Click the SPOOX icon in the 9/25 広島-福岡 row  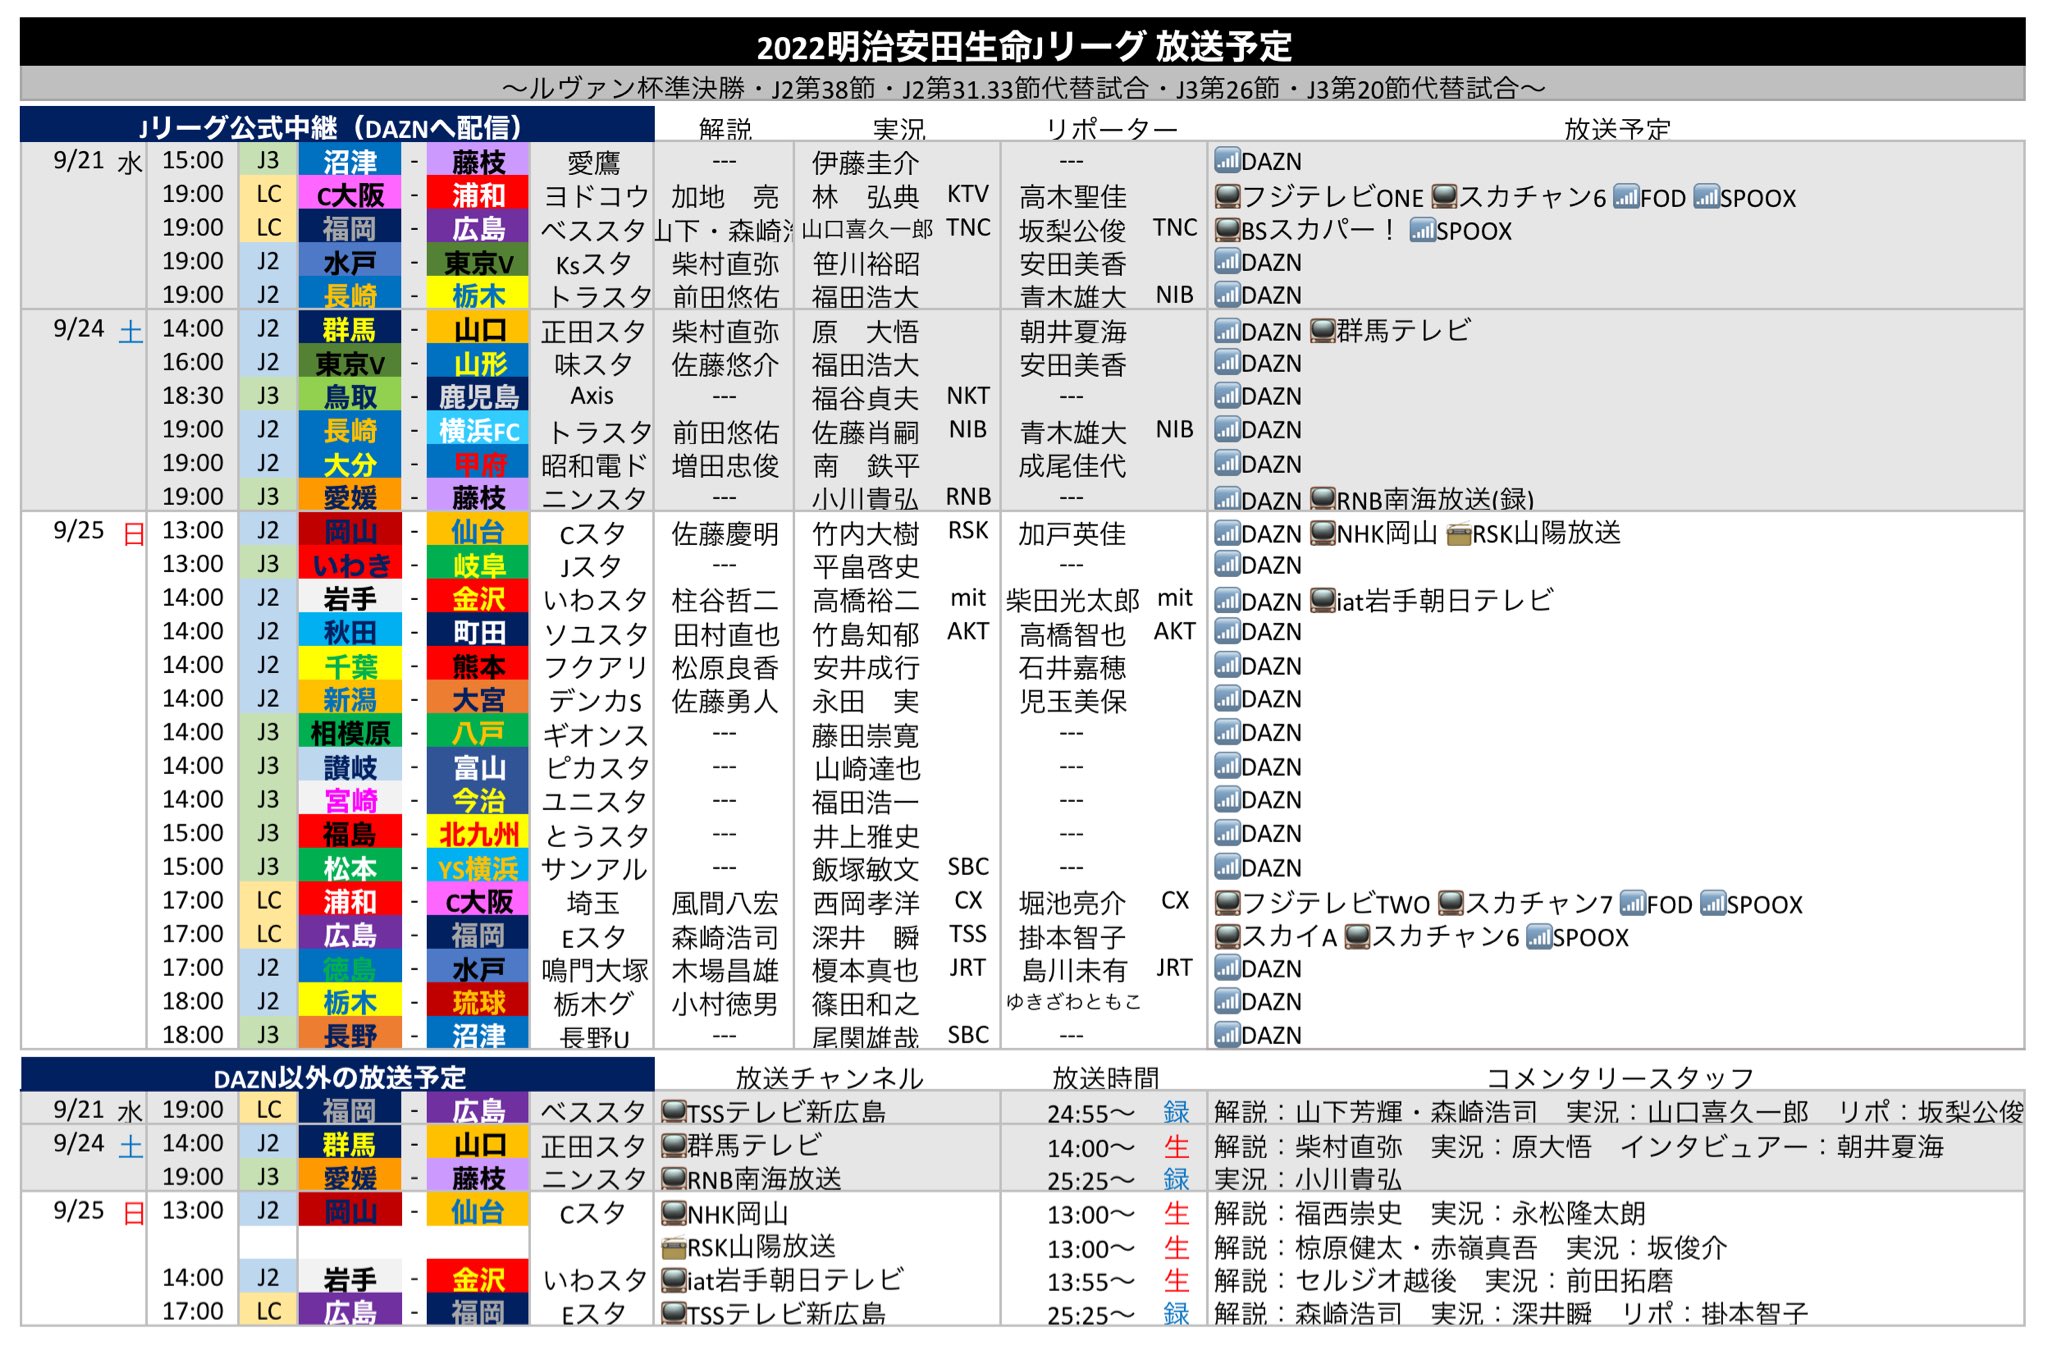(1539, 937)
